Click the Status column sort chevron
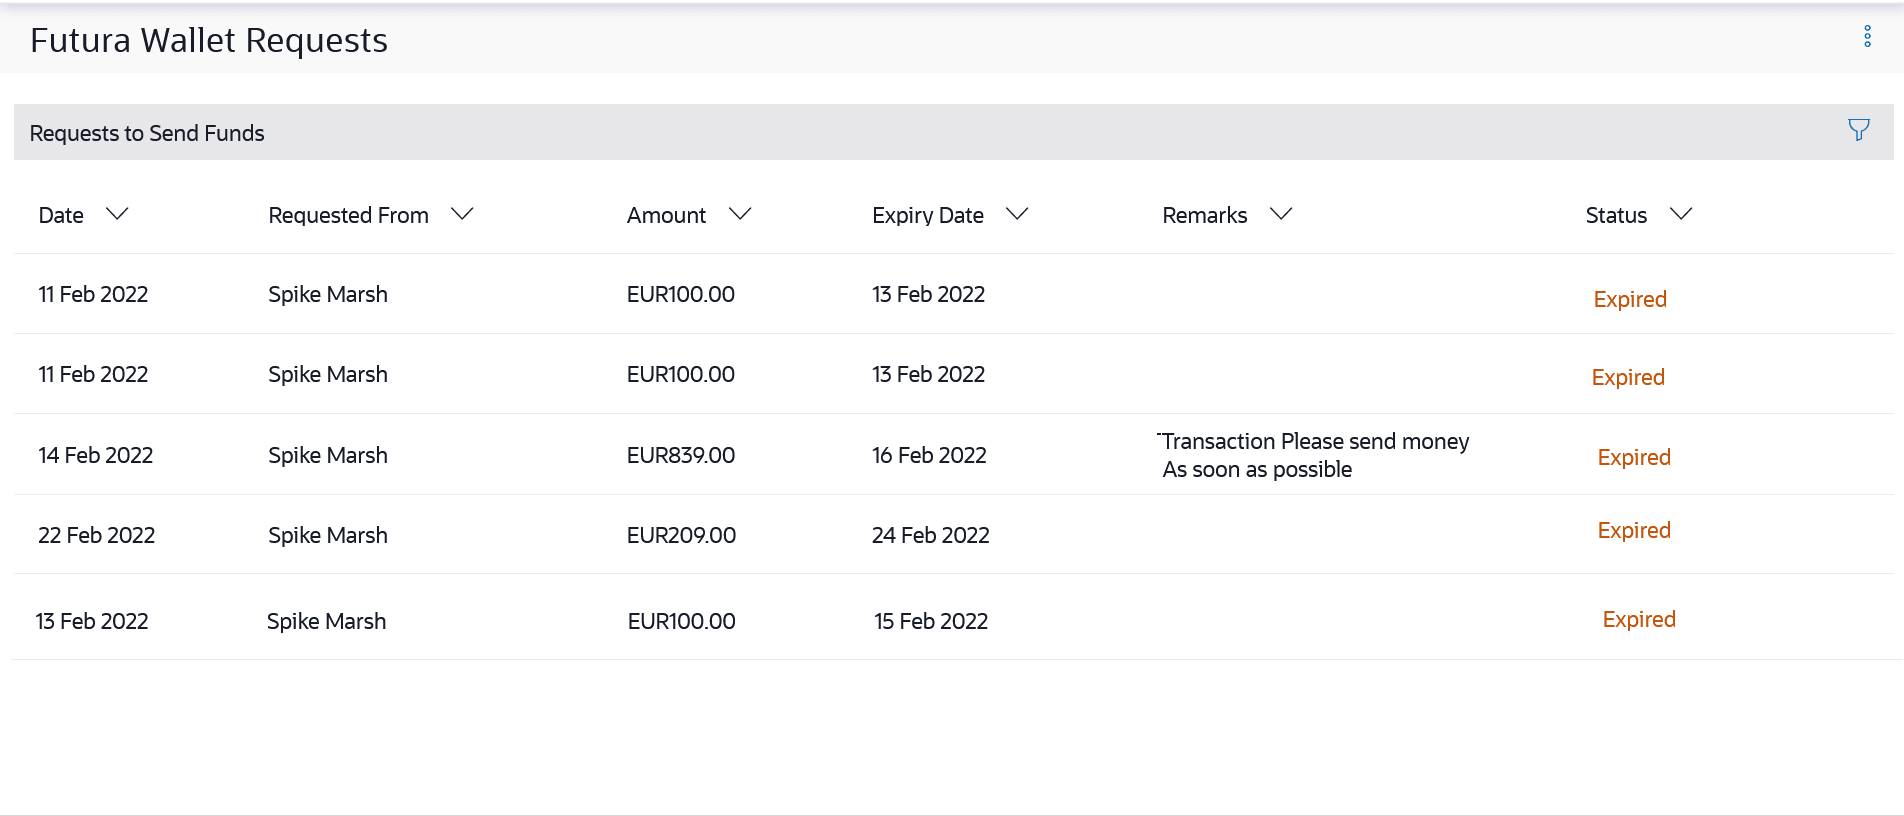The height and width of the screenshot is (816, 1904). pyautogui.click(x=1680, y=214)
